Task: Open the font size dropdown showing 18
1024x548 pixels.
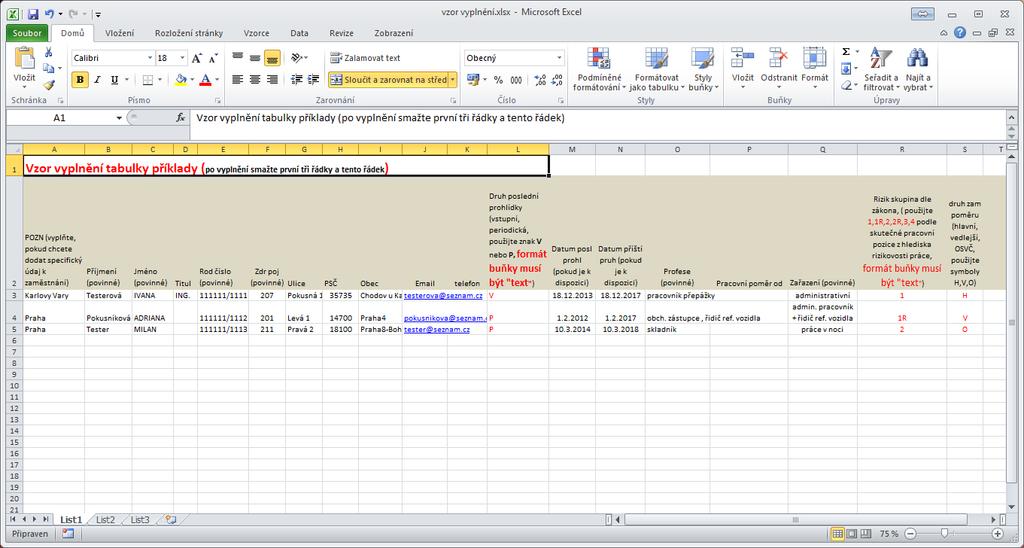Action: click(x=182, y=58)
